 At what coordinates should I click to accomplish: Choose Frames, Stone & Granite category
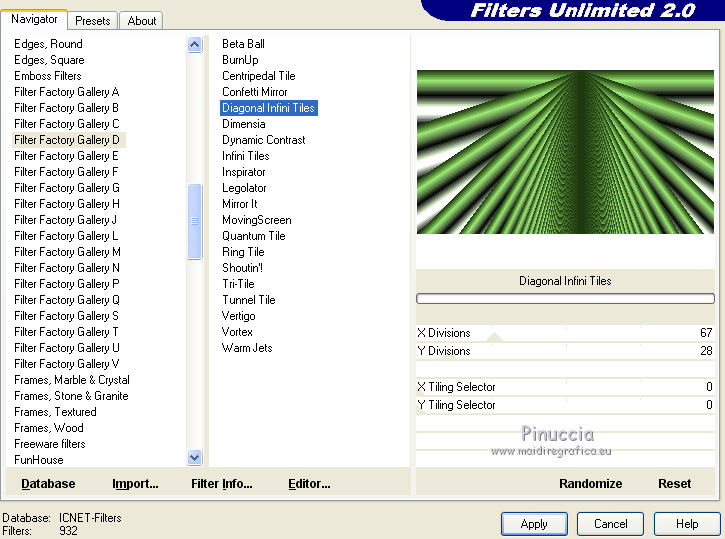pyautogui.click(x=71, y=396)
